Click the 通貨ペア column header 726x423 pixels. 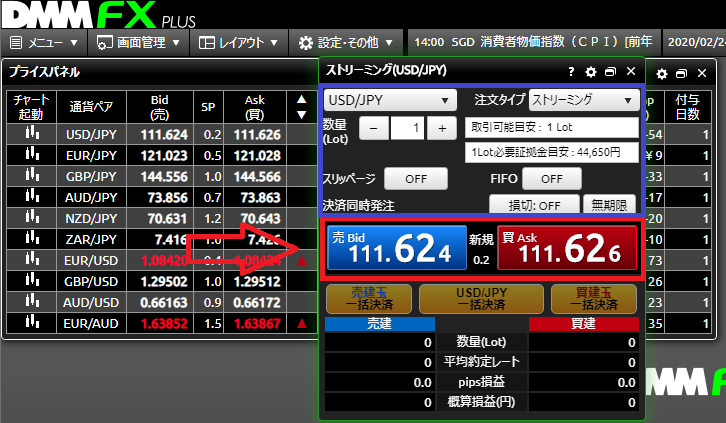pos(91,107)
